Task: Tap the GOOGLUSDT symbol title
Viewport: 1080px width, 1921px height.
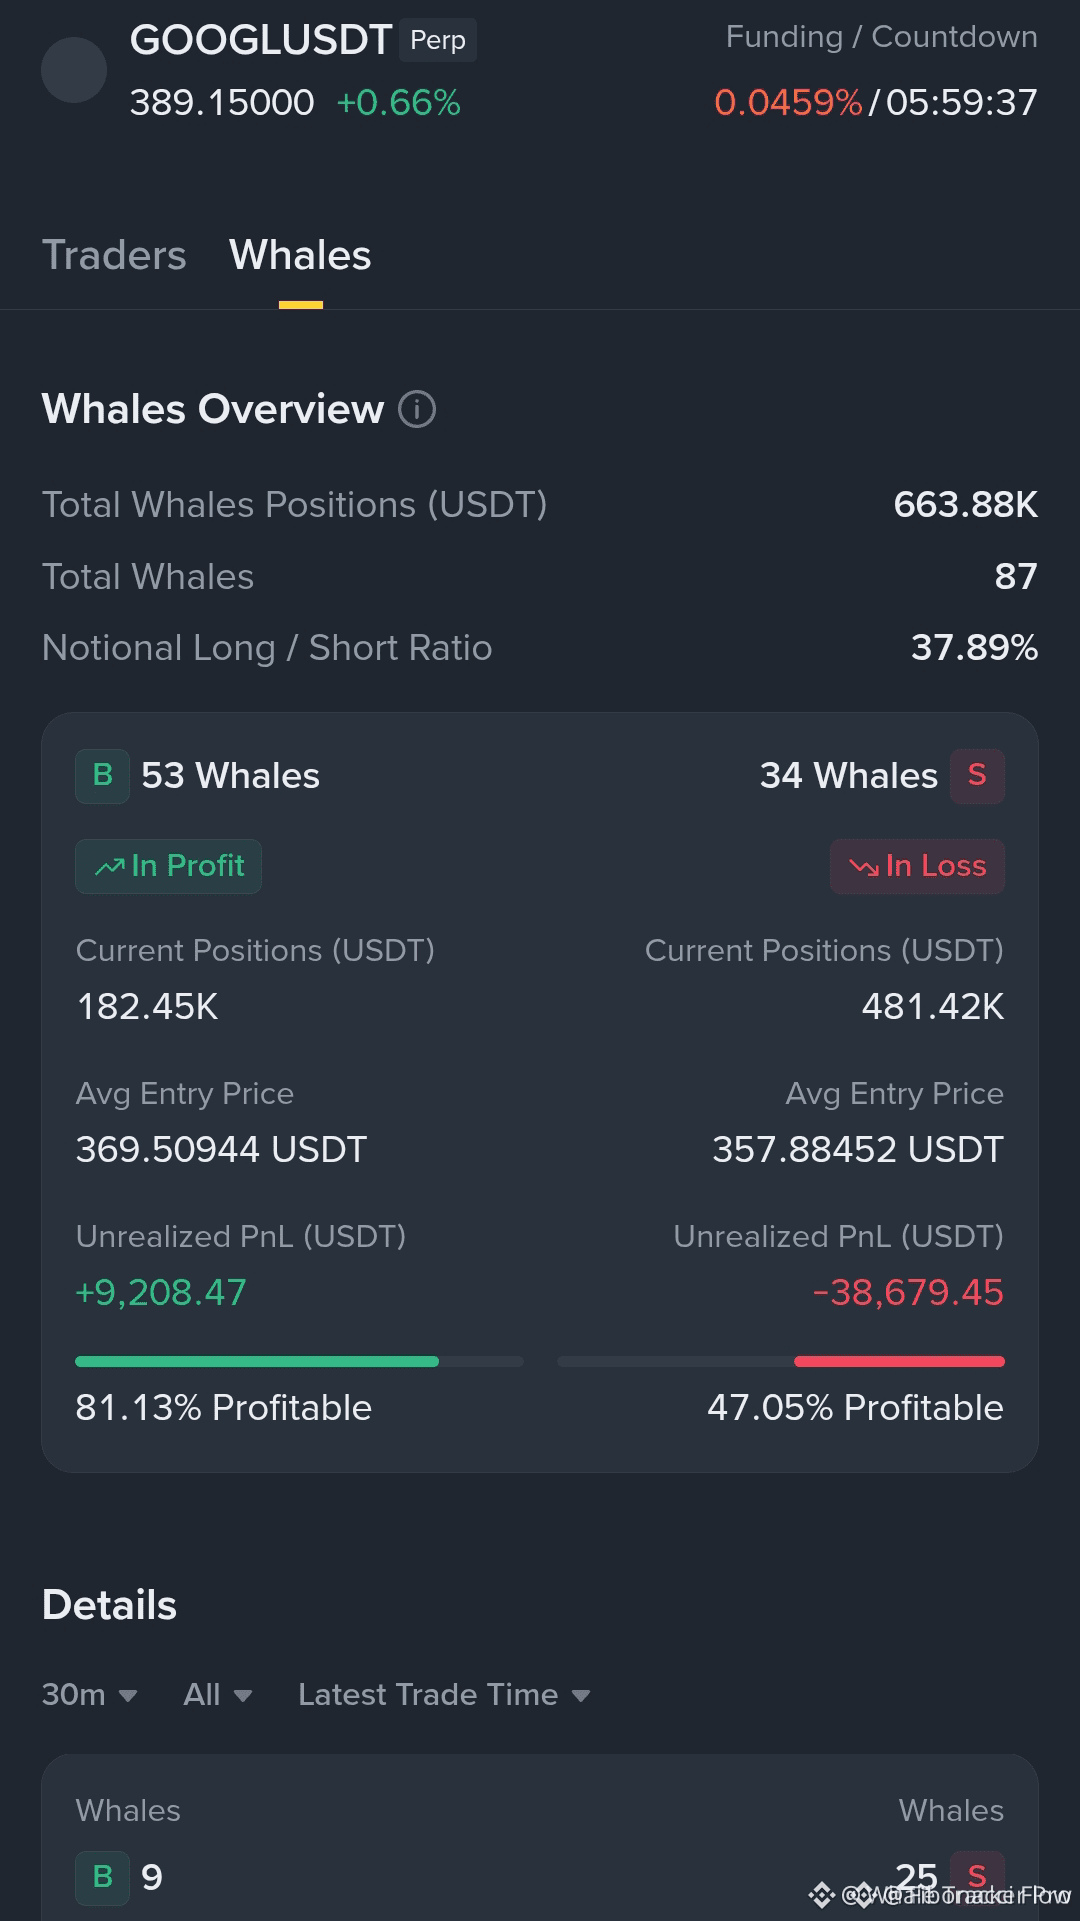Action: 260,40
